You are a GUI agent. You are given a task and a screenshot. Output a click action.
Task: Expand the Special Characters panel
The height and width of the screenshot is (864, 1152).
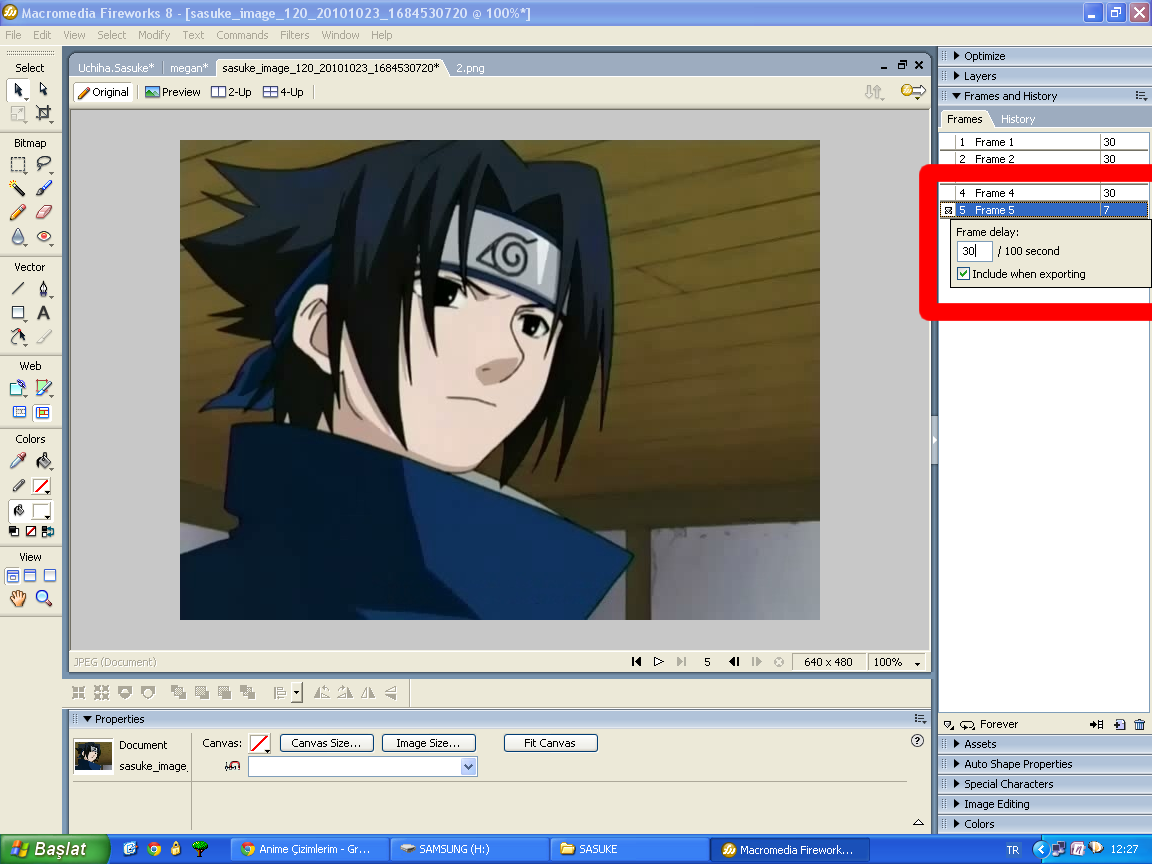957,783
